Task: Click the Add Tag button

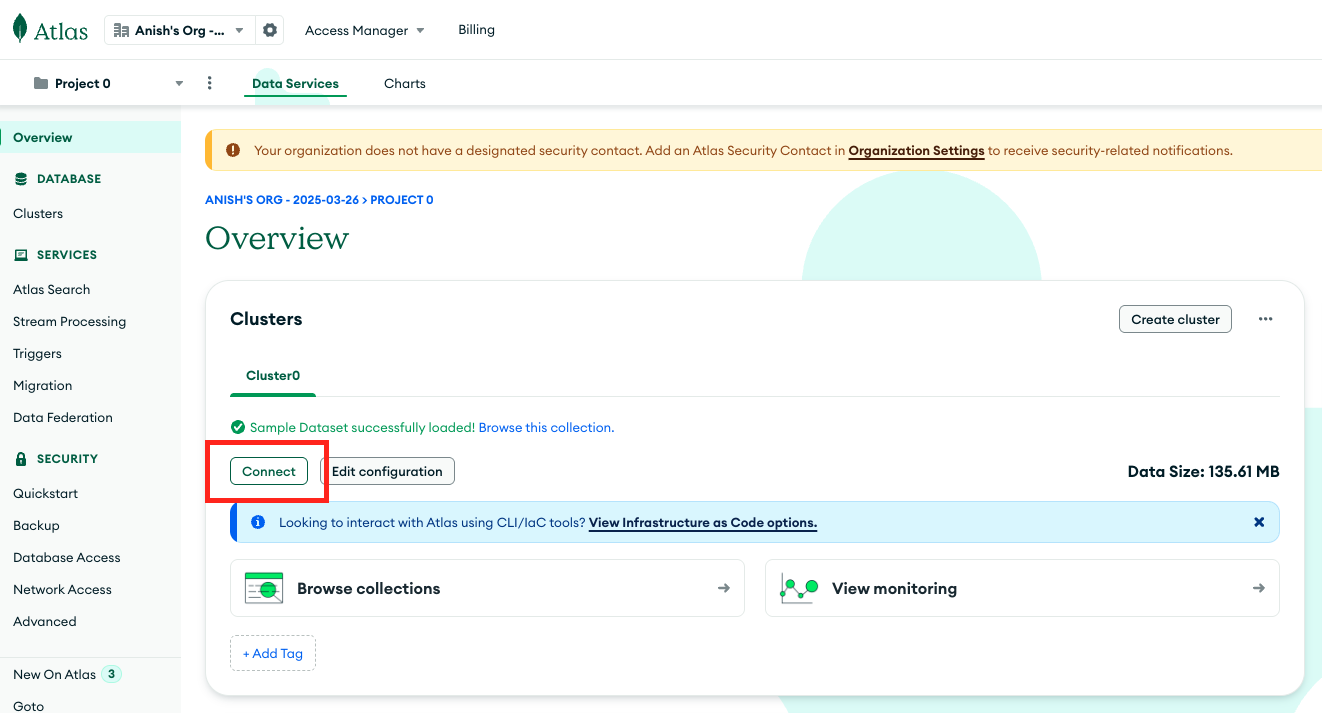Action: point(272,652)
